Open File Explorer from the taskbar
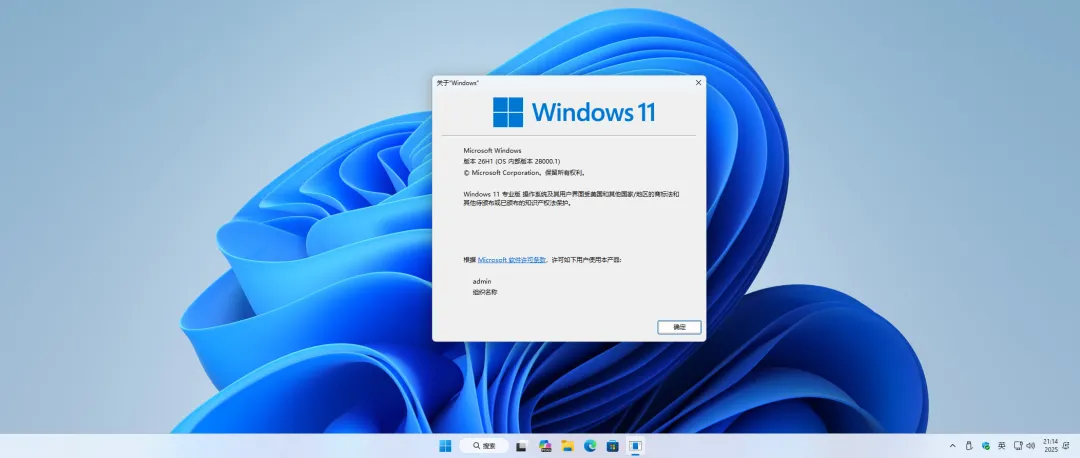The height and width of the screenshot is (458, 1080). 568,446
